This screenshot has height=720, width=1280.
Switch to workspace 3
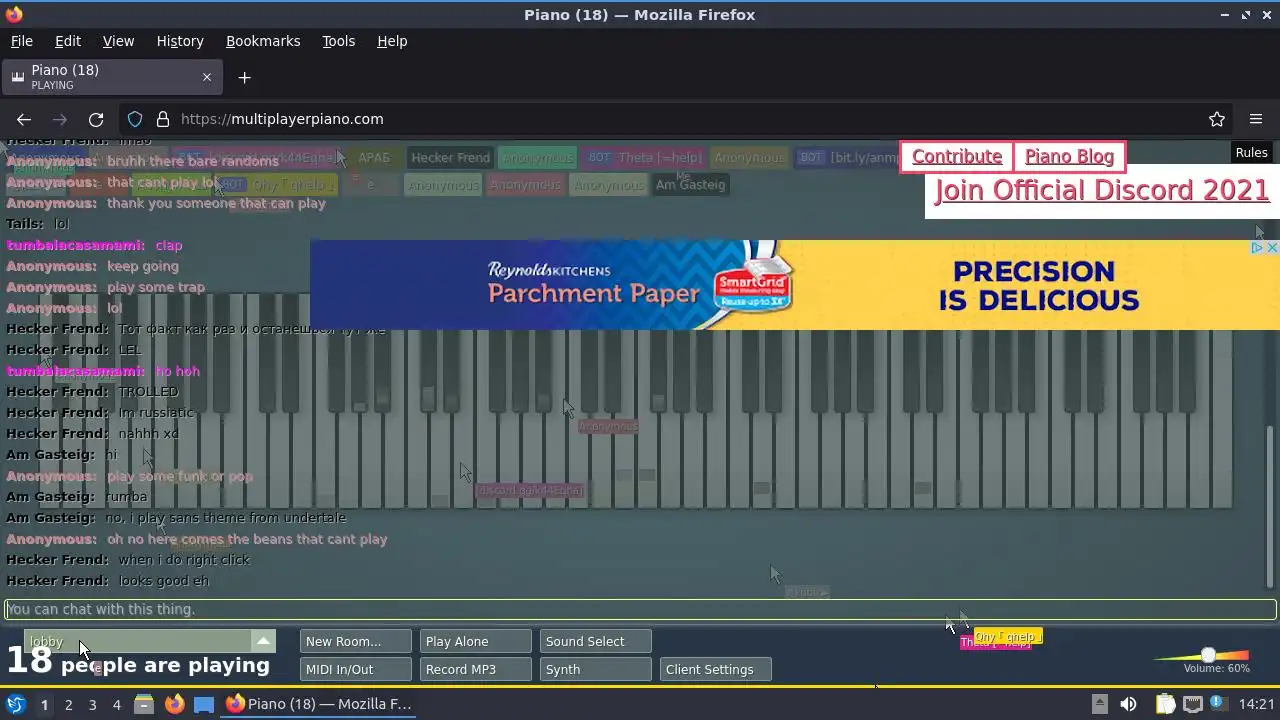92,705
